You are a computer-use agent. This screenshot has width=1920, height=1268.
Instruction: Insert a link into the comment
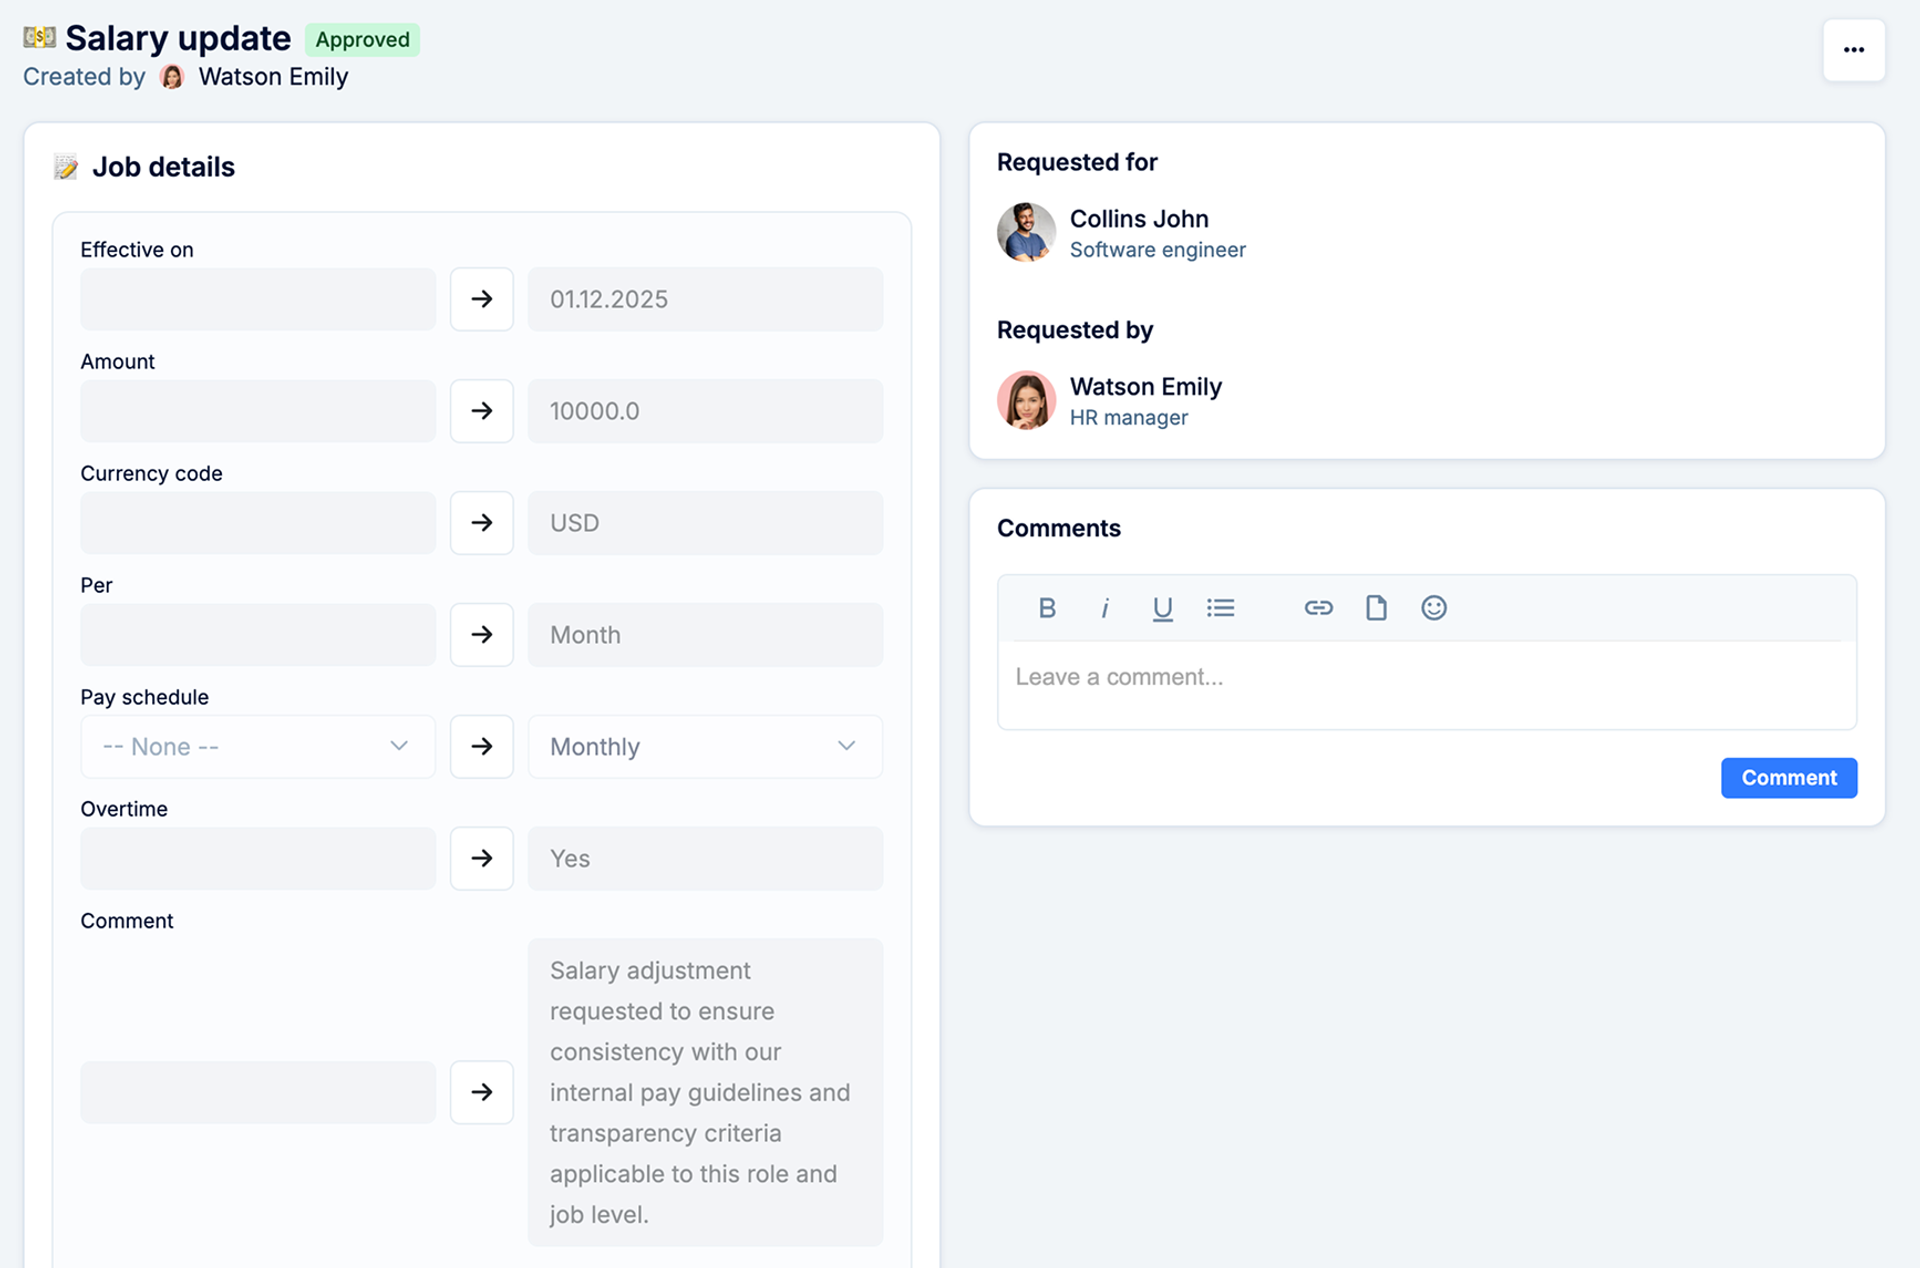pos(1318,608)
